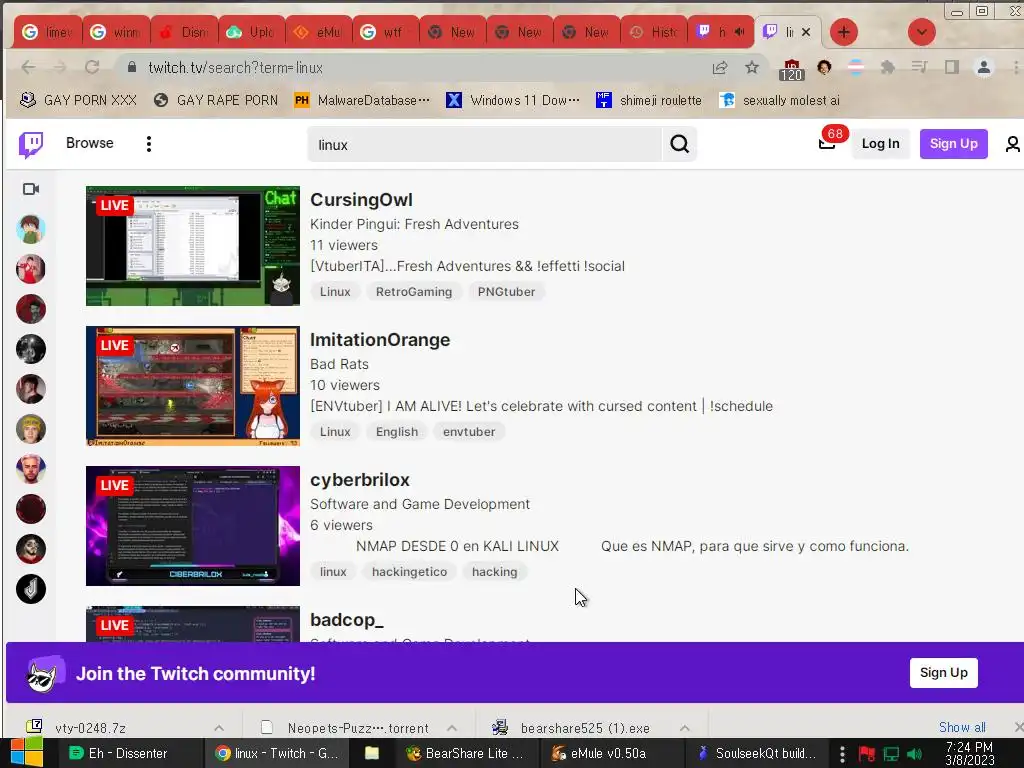Image resolution: width=1024 pixels, height=768 pixels.
Task: Expand options for bearshare525 (1).exe download
Action: point(684,728)
